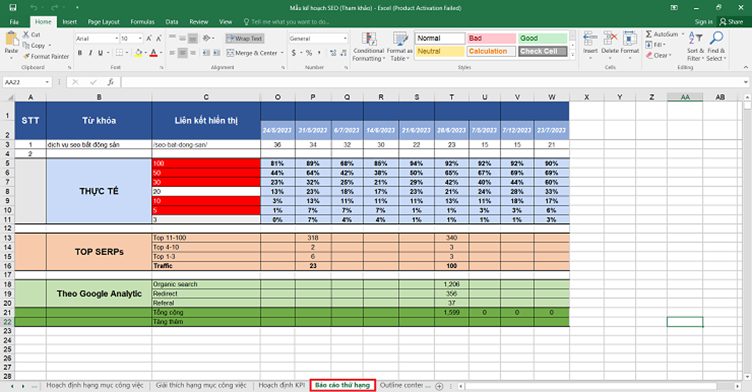Toggle Center horizontal alignment
Screen dimensions: 752x392
182,53
